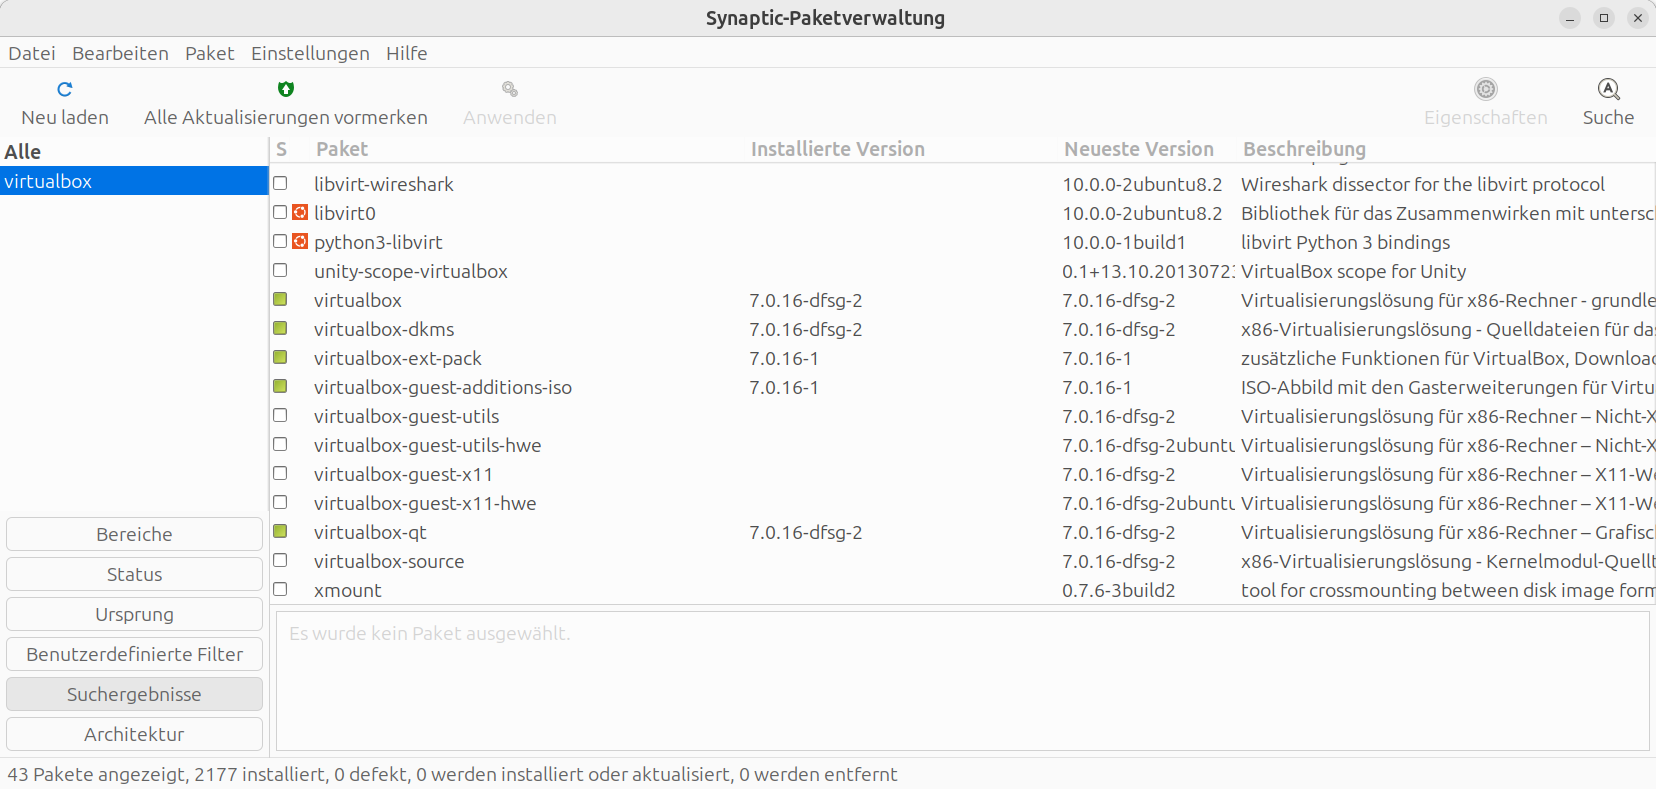Click the Bereiche filter button
Image resolution: width=1656 pixels, height=789 pixels.
134,534
